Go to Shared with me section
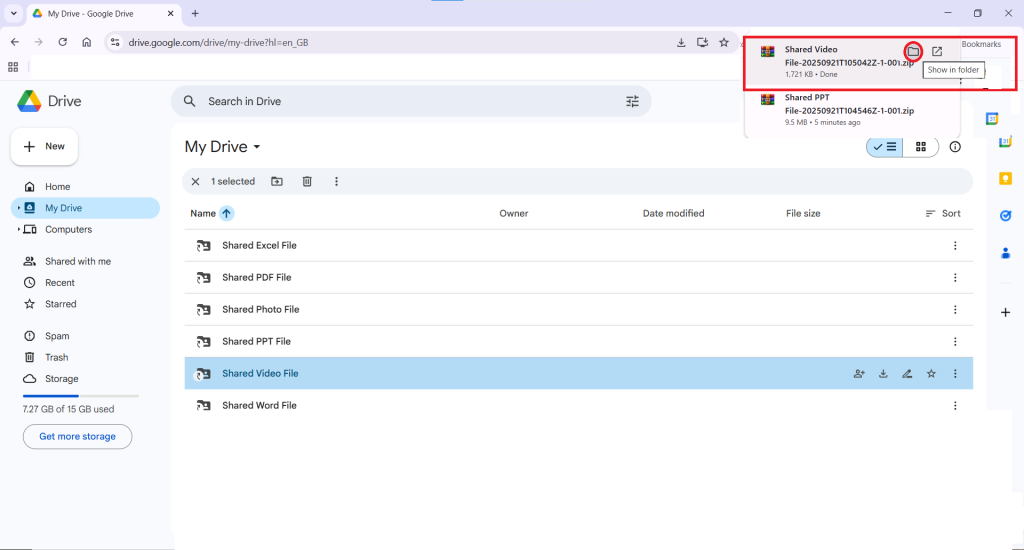The height and width of the screenshot is (550, 1024). point(77,261)
